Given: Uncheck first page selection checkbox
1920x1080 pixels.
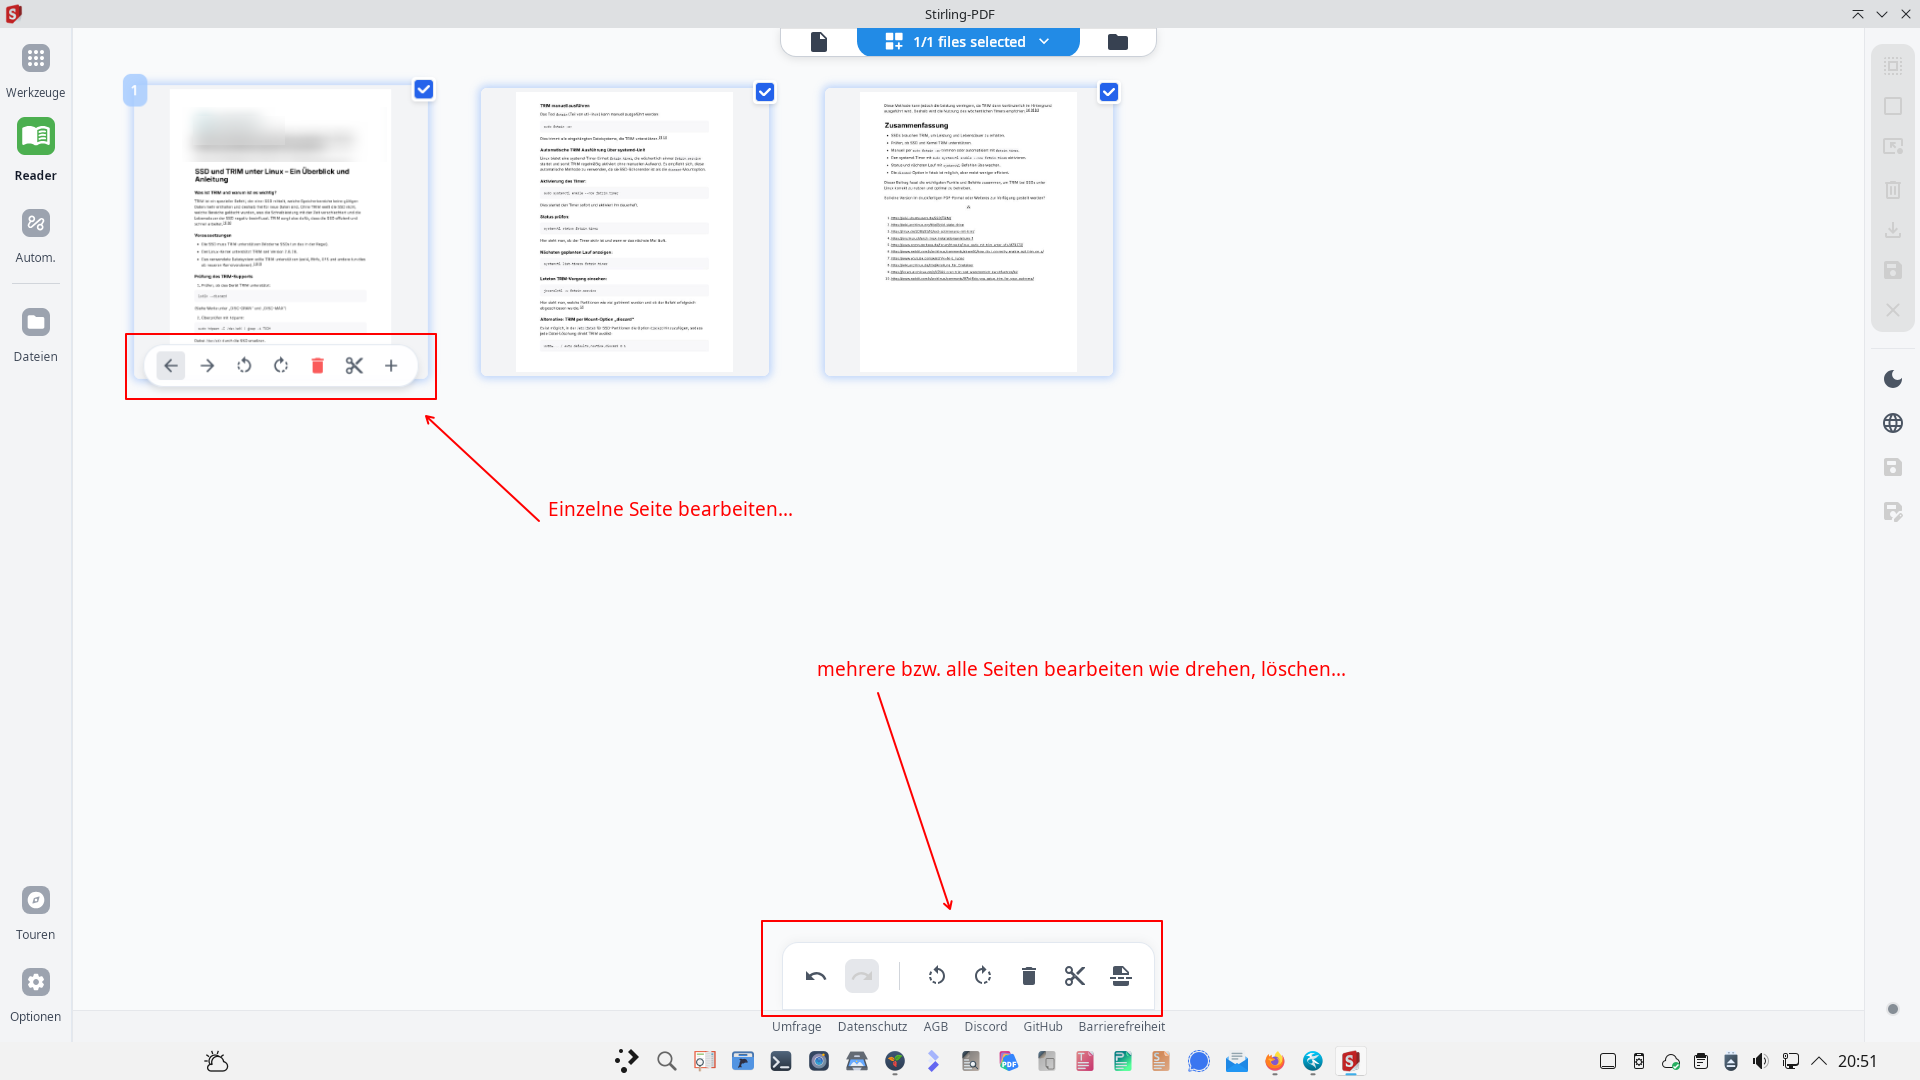Looking at the screenshot, I should click(x=424, y=90).
